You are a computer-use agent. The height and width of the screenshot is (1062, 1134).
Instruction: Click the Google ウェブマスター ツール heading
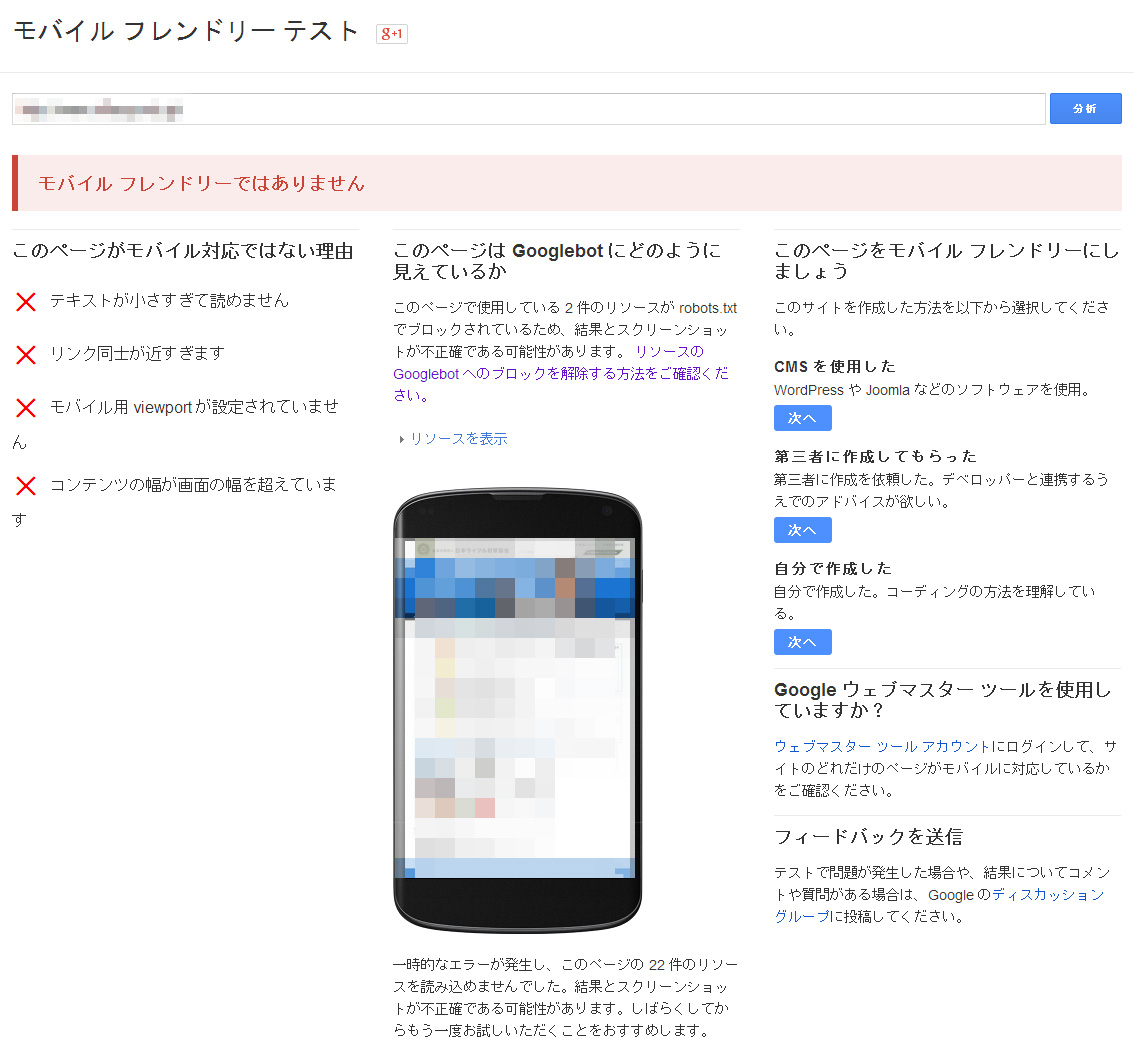pyautogui.click(x=942, y=700)
